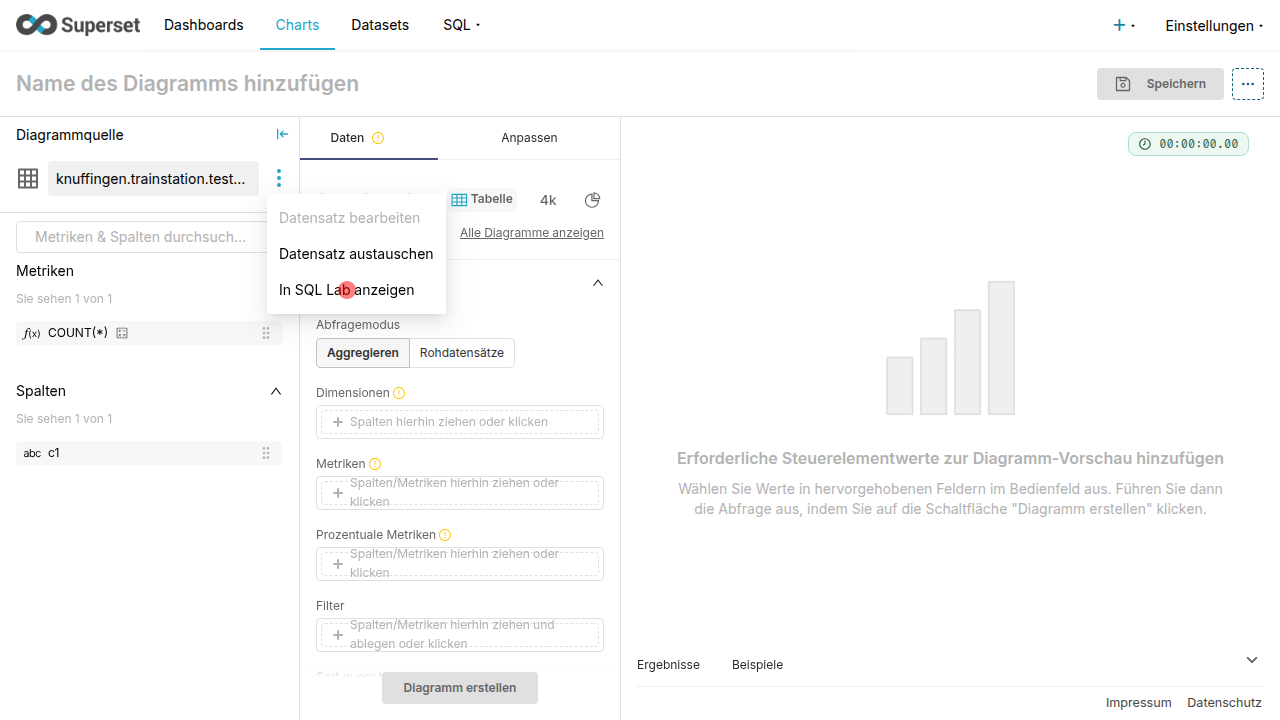Click the Alle Diagramme anzeigen link
1280x720 pixels.
click(x=531, y=233)
